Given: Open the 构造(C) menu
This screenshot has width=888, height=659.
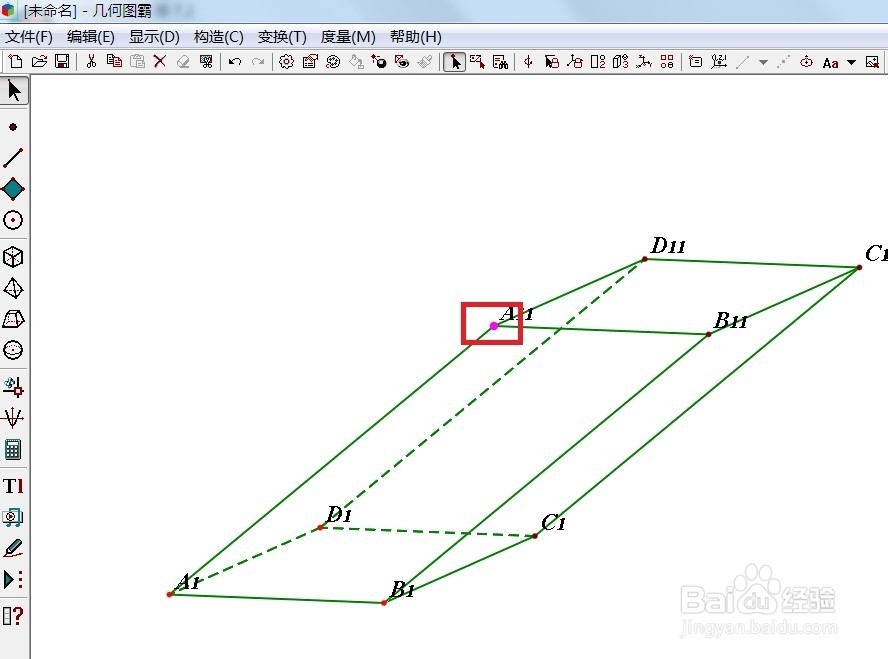Looking at the screenshot, I should pyautogui.click(x=218, y=37).
